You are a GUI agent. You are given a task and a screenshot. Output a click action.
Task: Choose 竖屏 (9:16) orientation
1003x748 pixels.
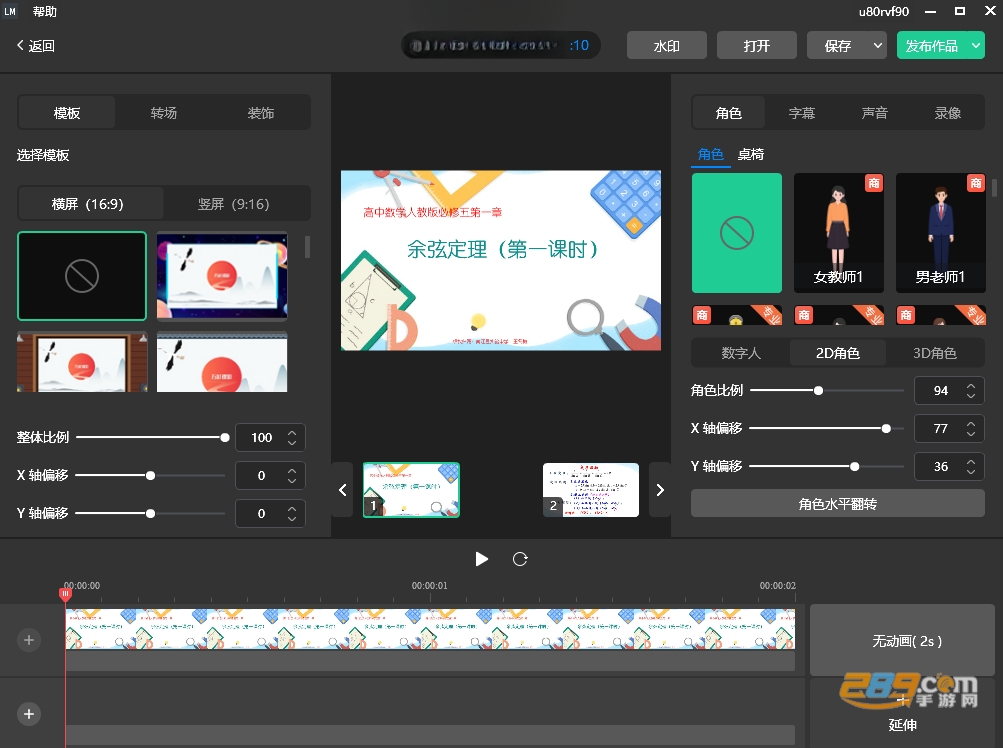coord(233,204)
